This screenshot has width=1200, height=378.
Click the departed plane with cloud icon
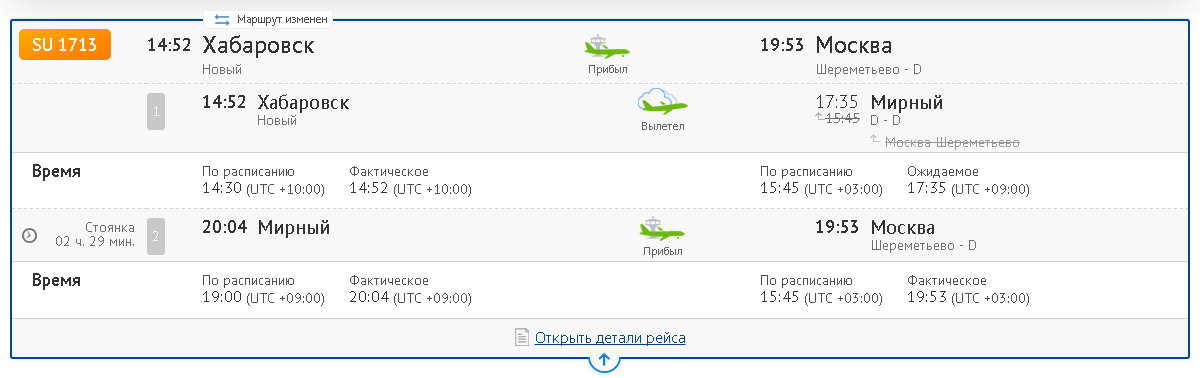coord(663,102)
